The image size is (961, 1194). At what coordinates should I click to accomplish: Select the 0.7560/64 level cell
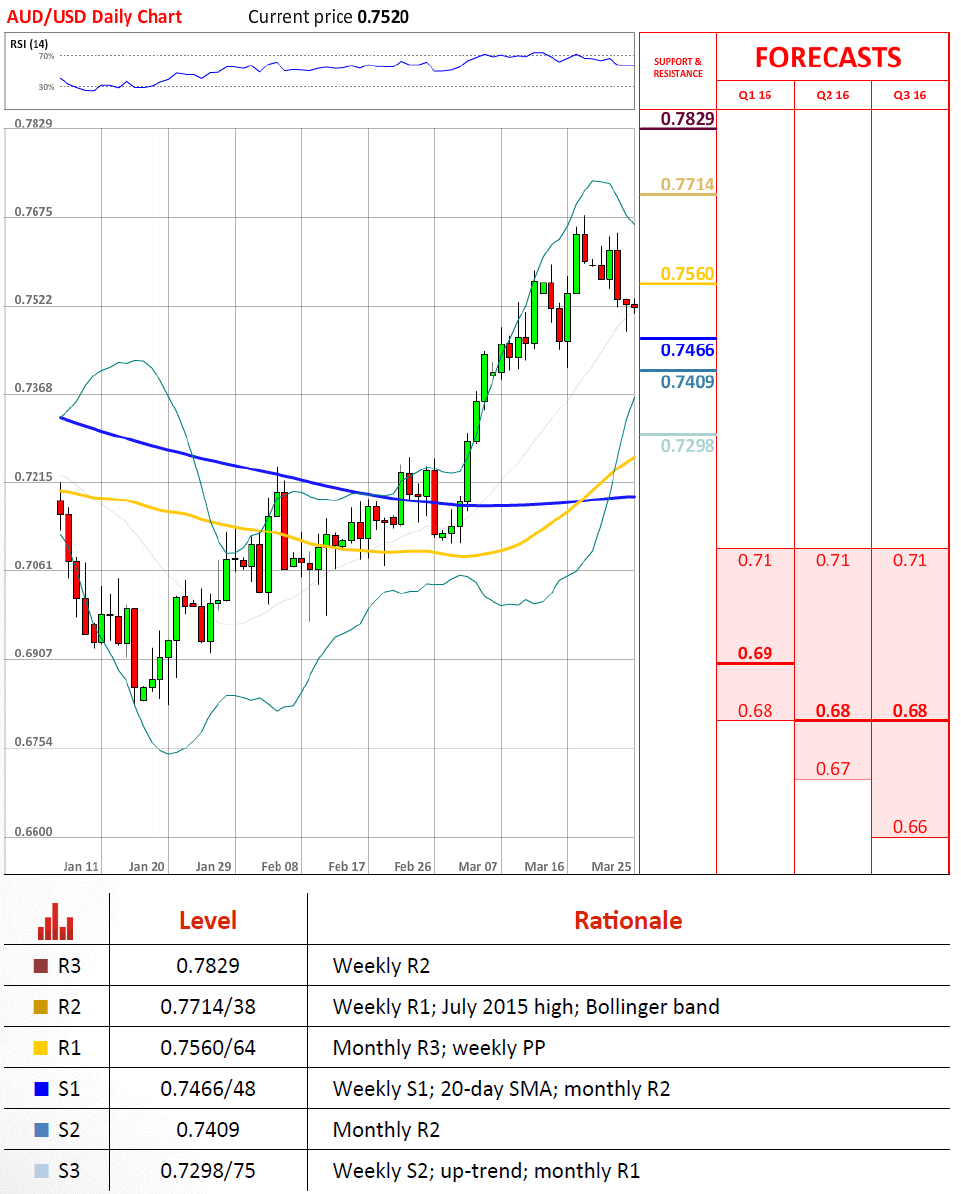coord(208,1048)
